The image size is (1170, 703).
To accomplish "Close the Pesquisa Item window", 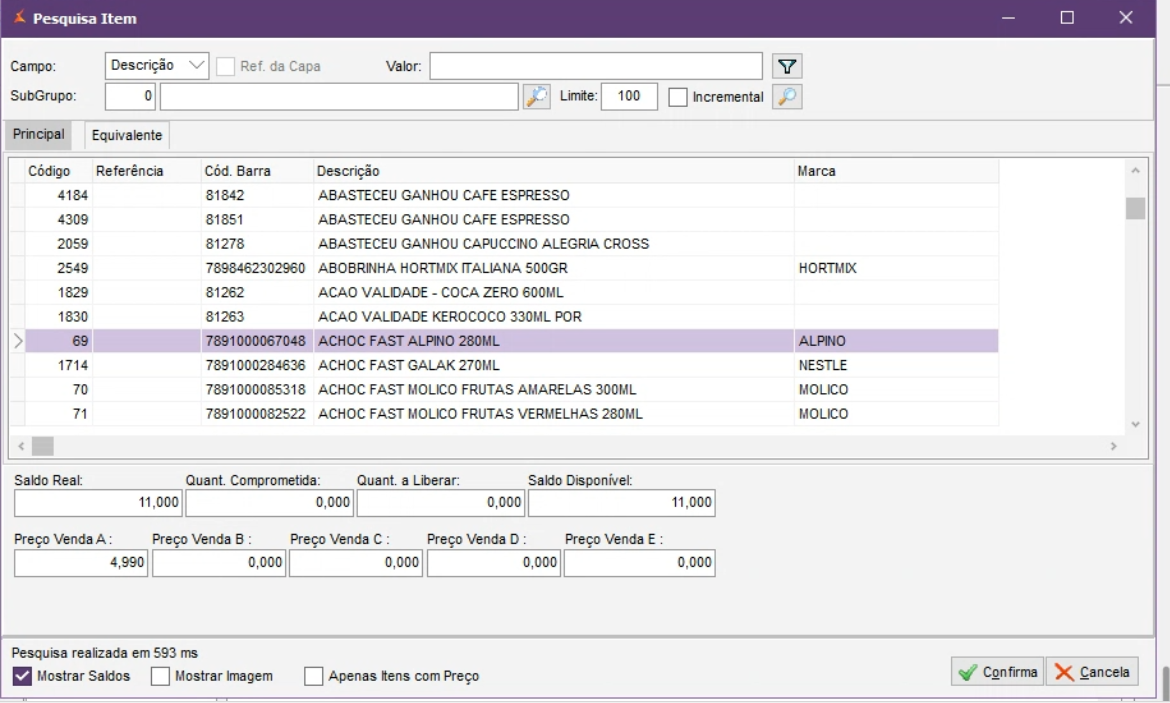I will (x=1126, y=18).
